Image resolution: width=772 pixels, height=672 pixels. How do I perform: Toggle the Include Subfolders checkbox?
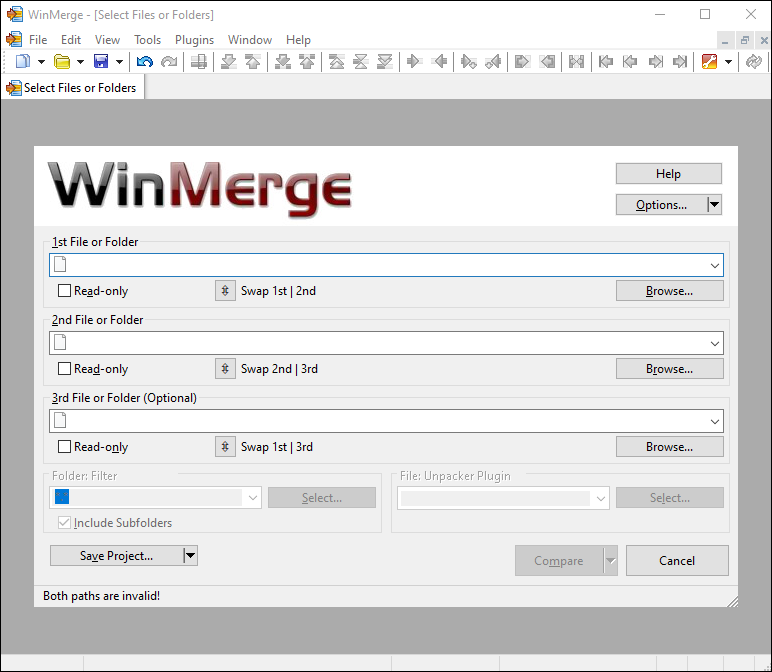click(x=64, y=522)
